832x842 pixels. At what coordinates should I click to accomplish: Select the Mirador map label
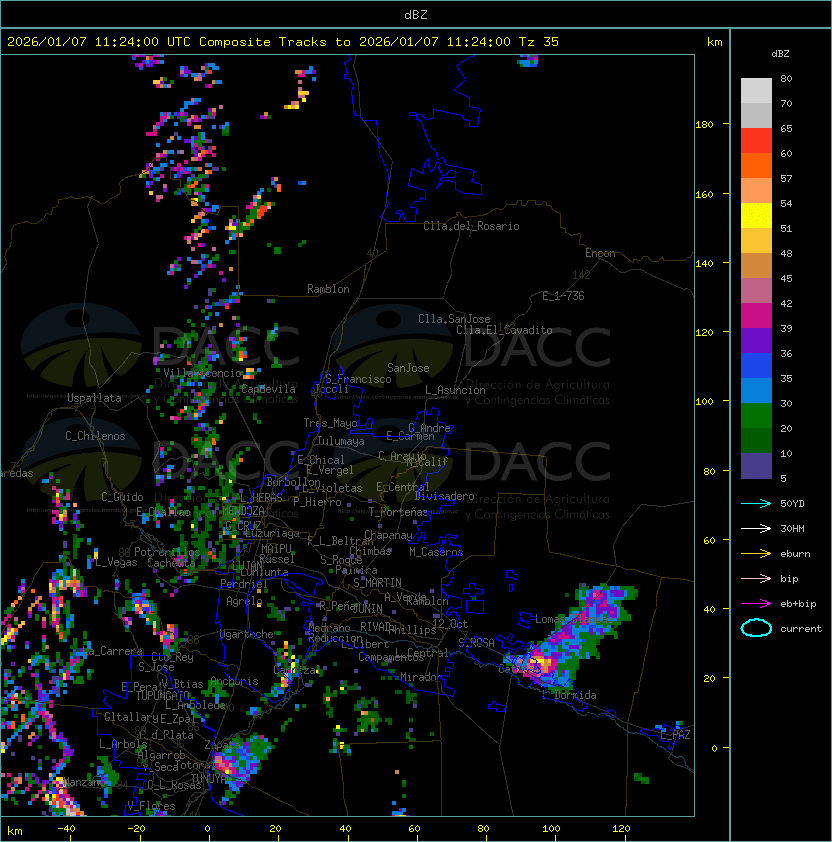coord(421,677)
